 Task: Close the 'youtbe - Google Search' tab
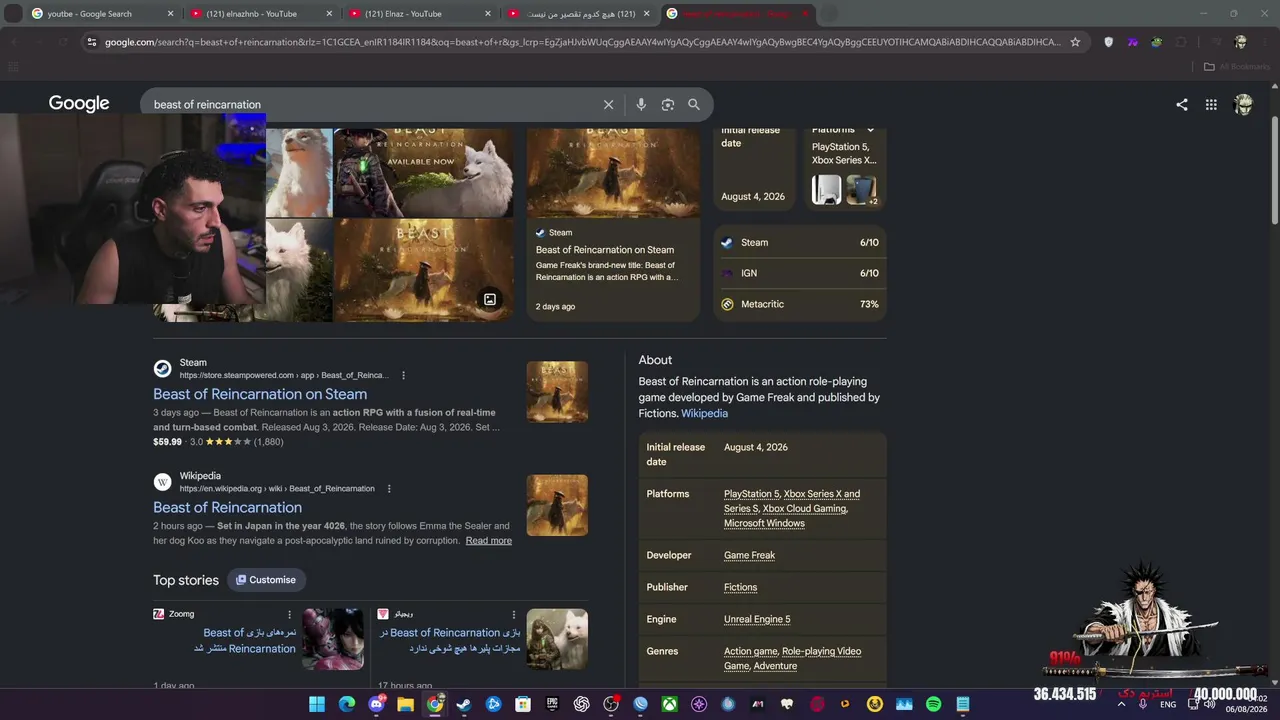(x=170, y=14)
